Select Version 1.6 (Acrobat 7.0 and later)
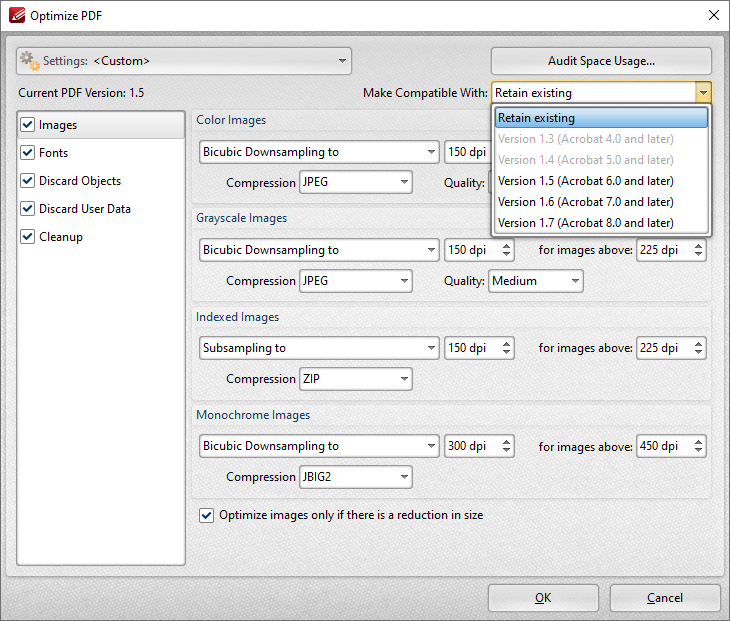 coord(601,202)
